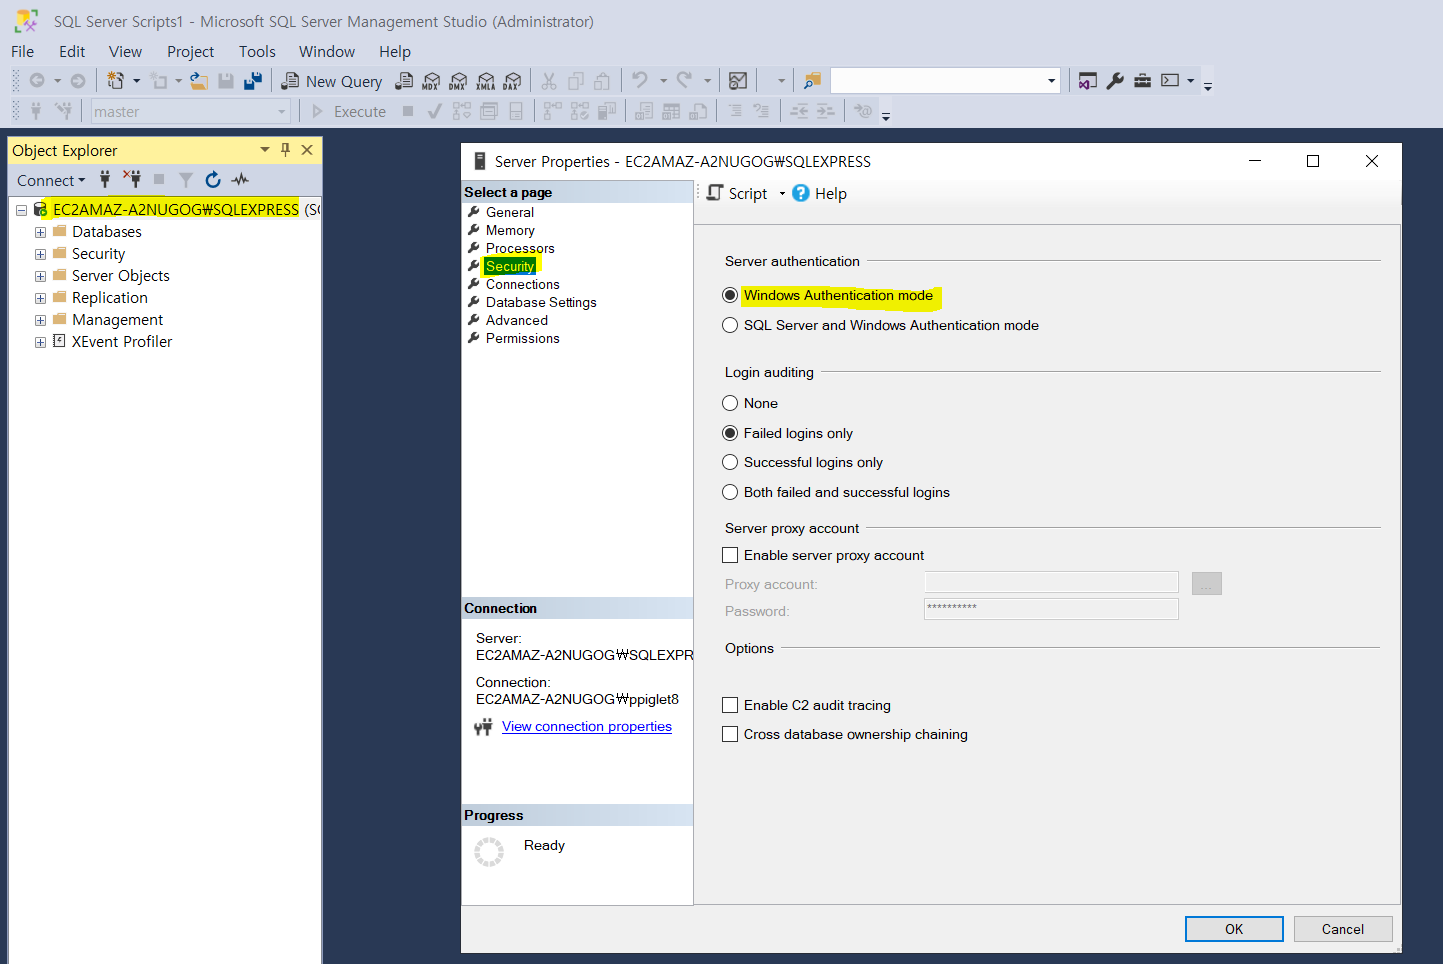The width and height of the screenshot is (1443, 964).
Task: Click the XMLA query icon
Action: 485,81
